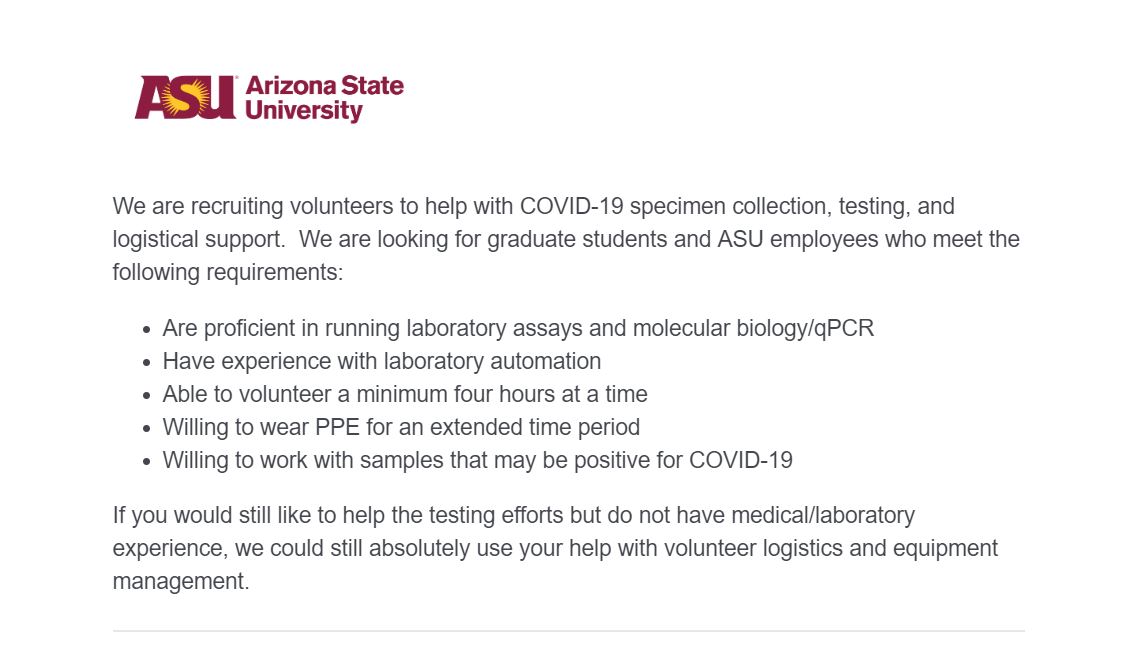Click the bullet dot before 'Have experience'
1124x653 pixels.
148,362
